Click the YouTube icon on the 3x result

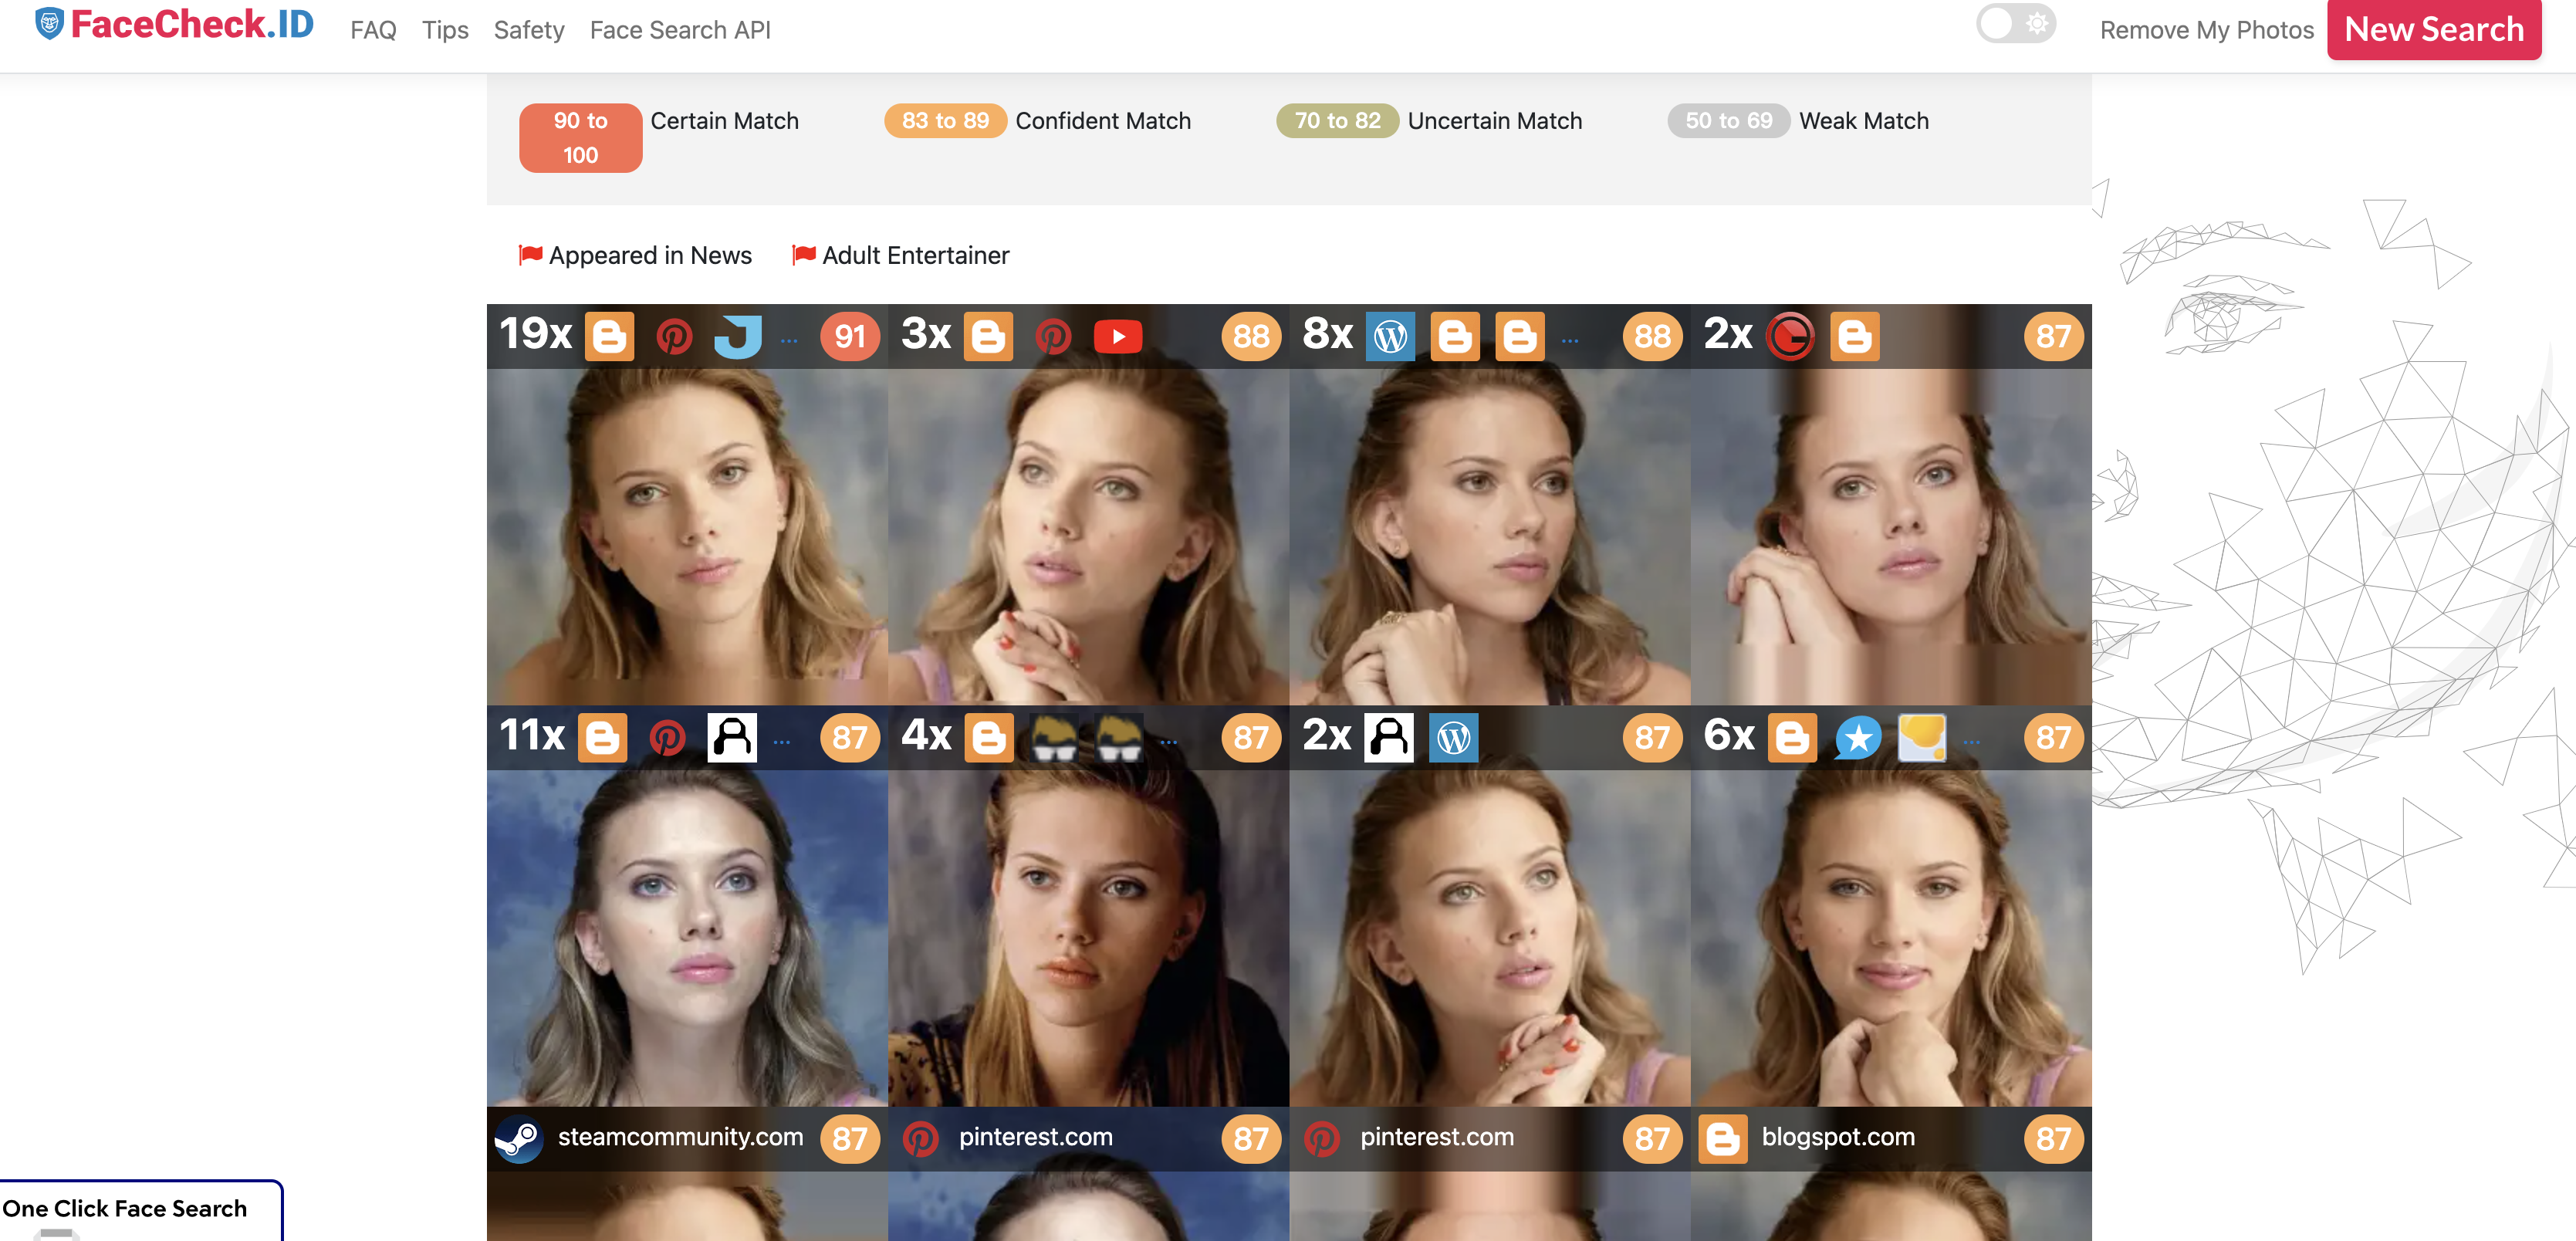pyautogui.click(x=1117, y=337)
